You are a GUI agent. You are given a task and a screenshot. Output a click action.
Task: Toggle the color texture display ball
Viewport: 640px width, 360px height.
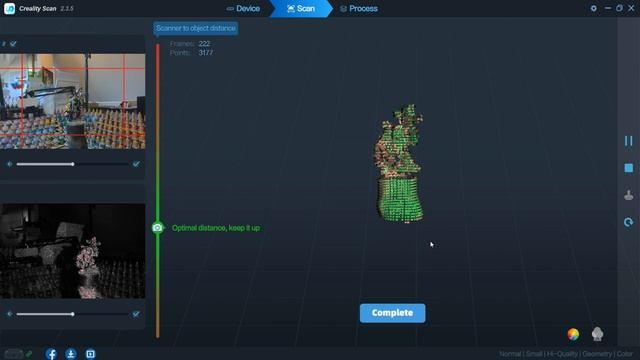click(573, 334)
